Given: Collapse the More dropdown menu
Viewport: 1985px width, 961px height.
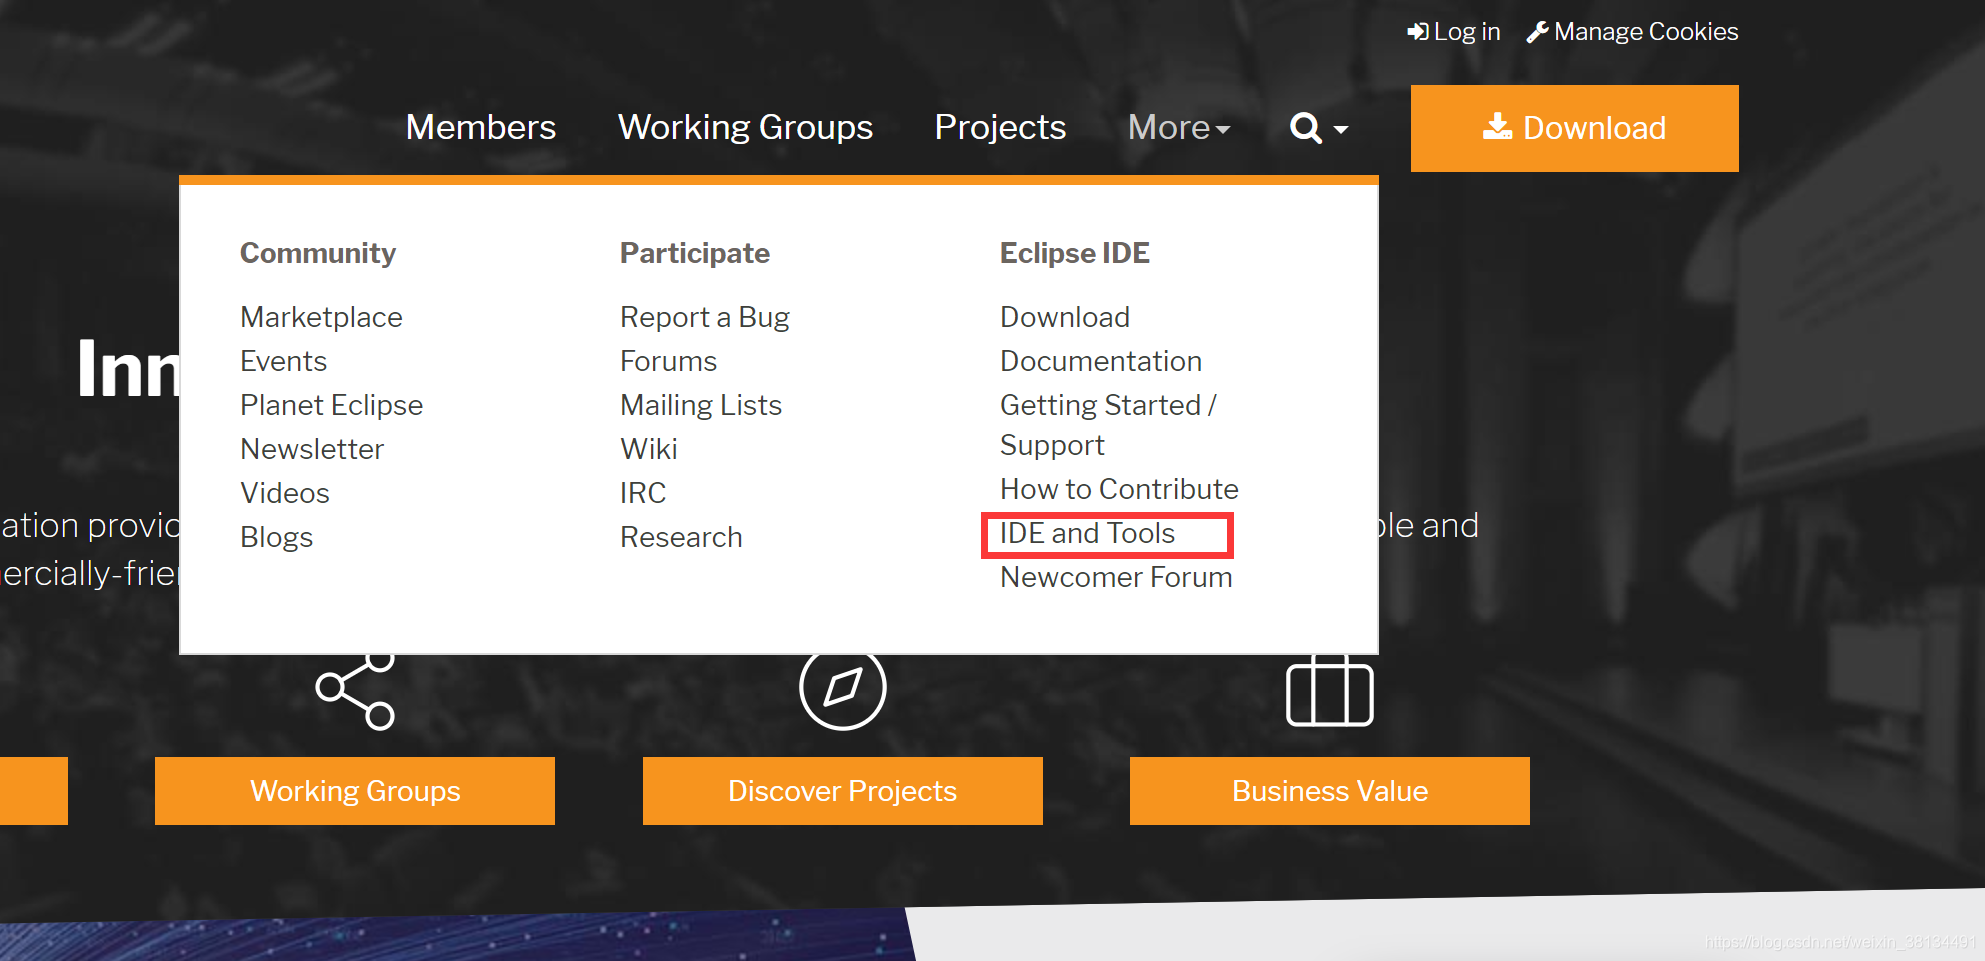Looking at the screenshot, I should point(1179,128).
